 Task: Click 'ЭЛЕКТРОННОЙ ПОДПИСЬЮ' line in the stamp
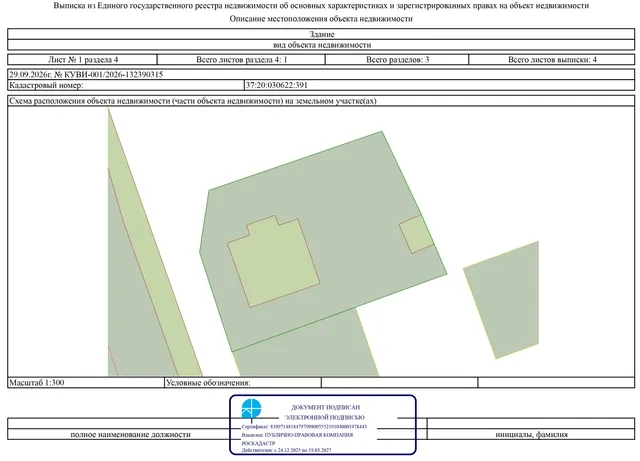click(324, 417)
